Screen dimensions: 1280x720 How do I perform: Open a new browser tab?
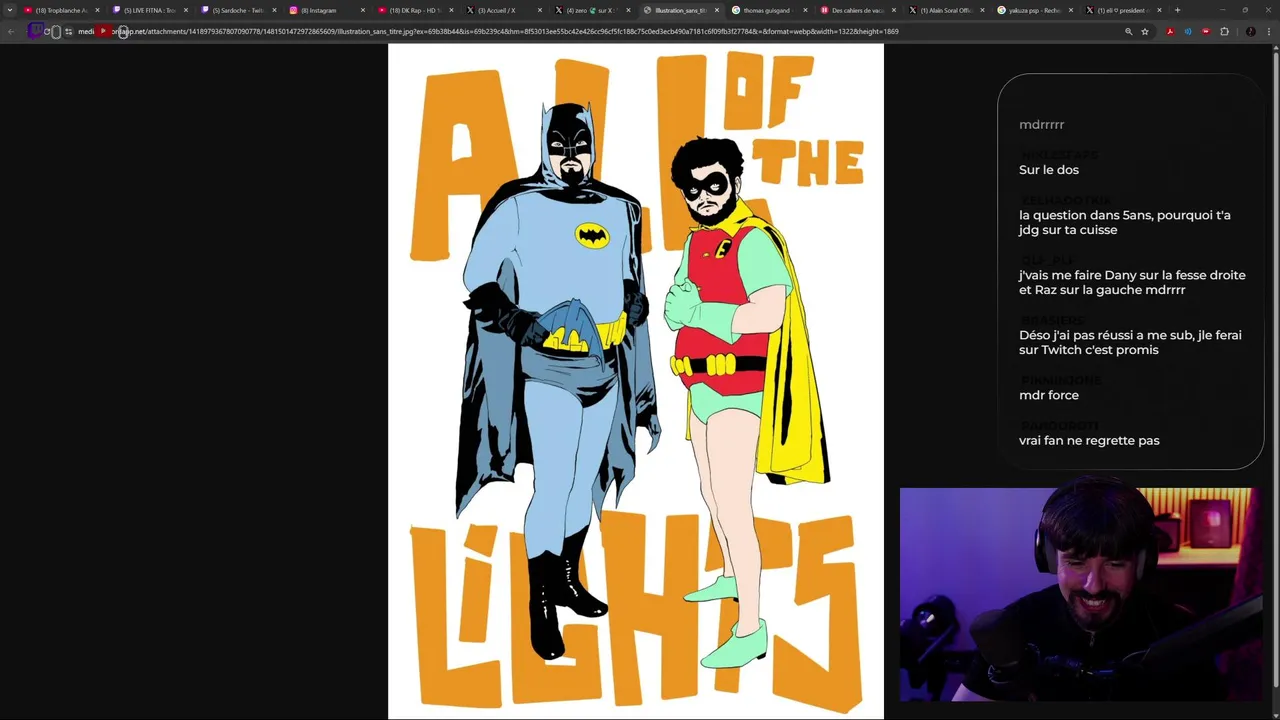pos(1177,10)
